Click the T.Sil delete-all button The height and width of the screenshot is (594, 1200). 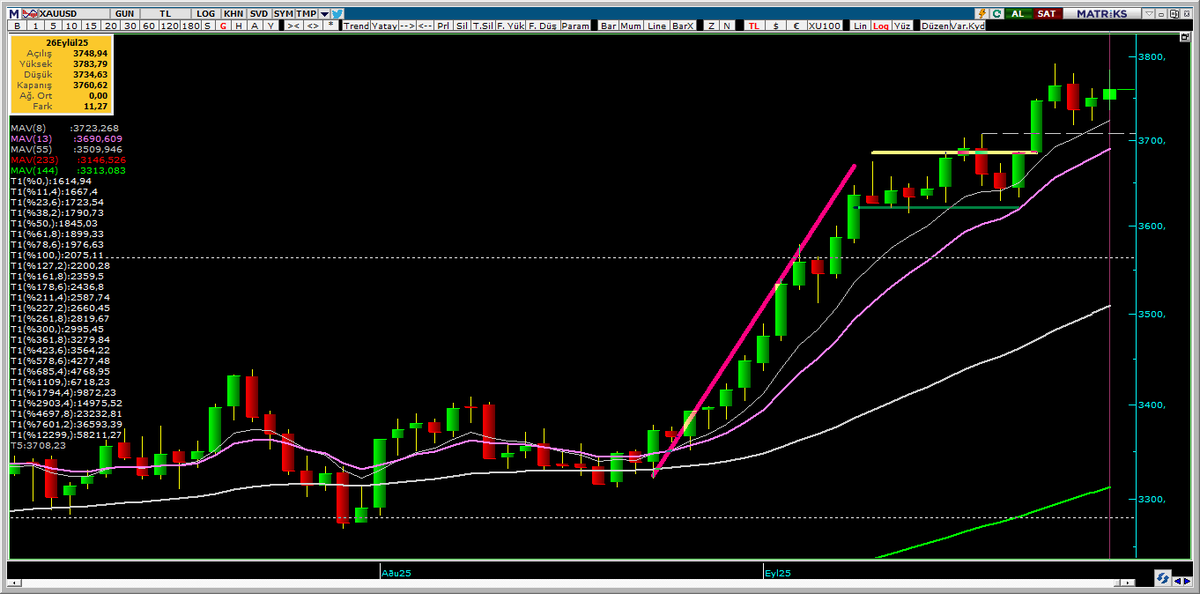[x=483, y=26]
